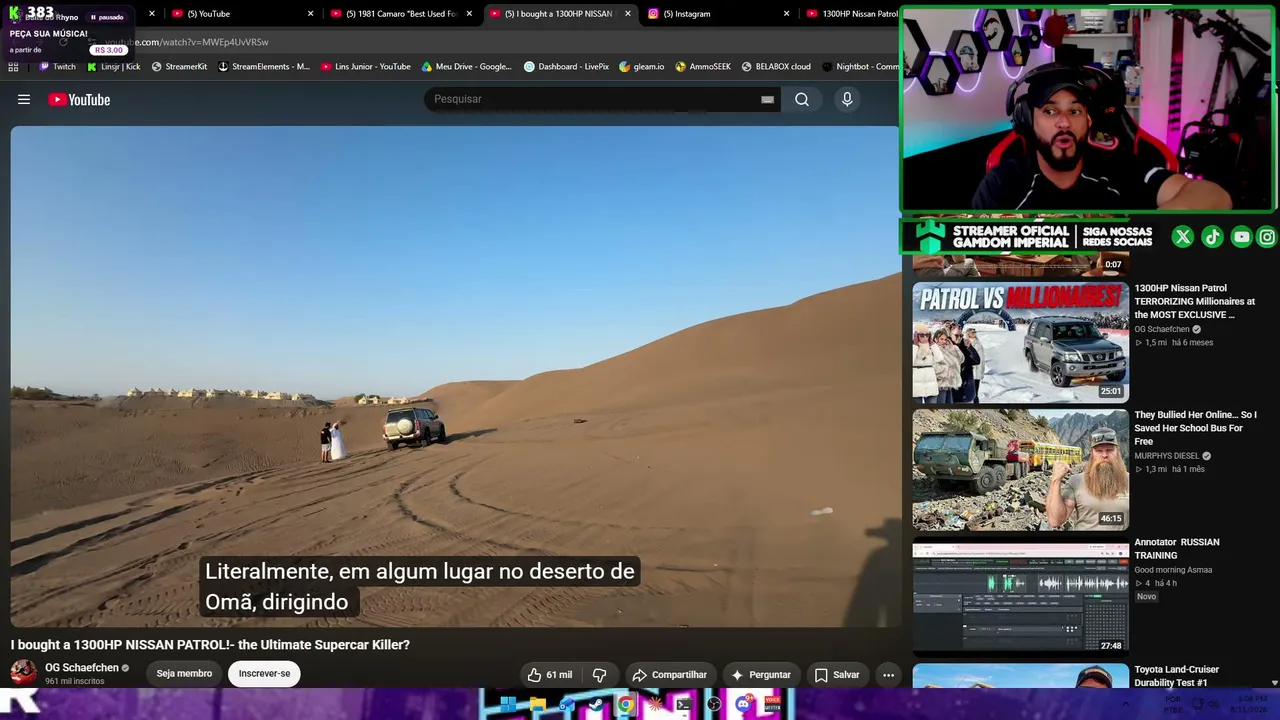Open the MURPHYS DIESEL channel link
This screenshot has width=1280, height=720.
pyautogui.click(x=1166, y=456)
